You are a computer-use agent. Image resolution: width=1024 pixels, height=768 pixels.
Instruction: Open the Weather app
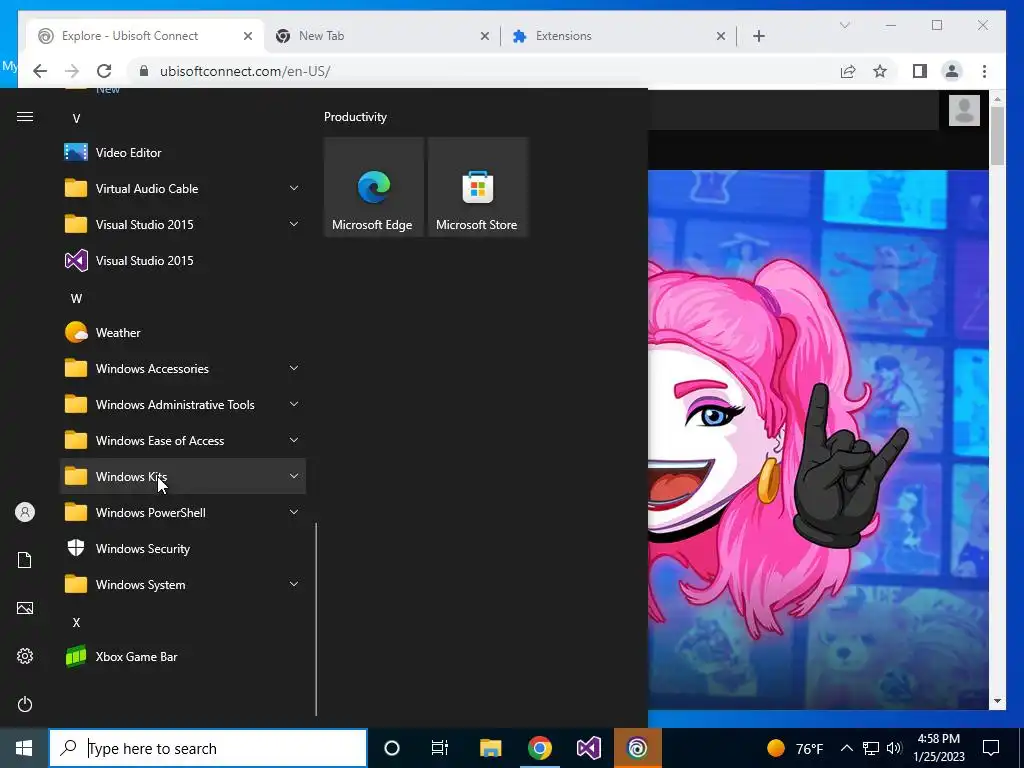tap(182, 332)
